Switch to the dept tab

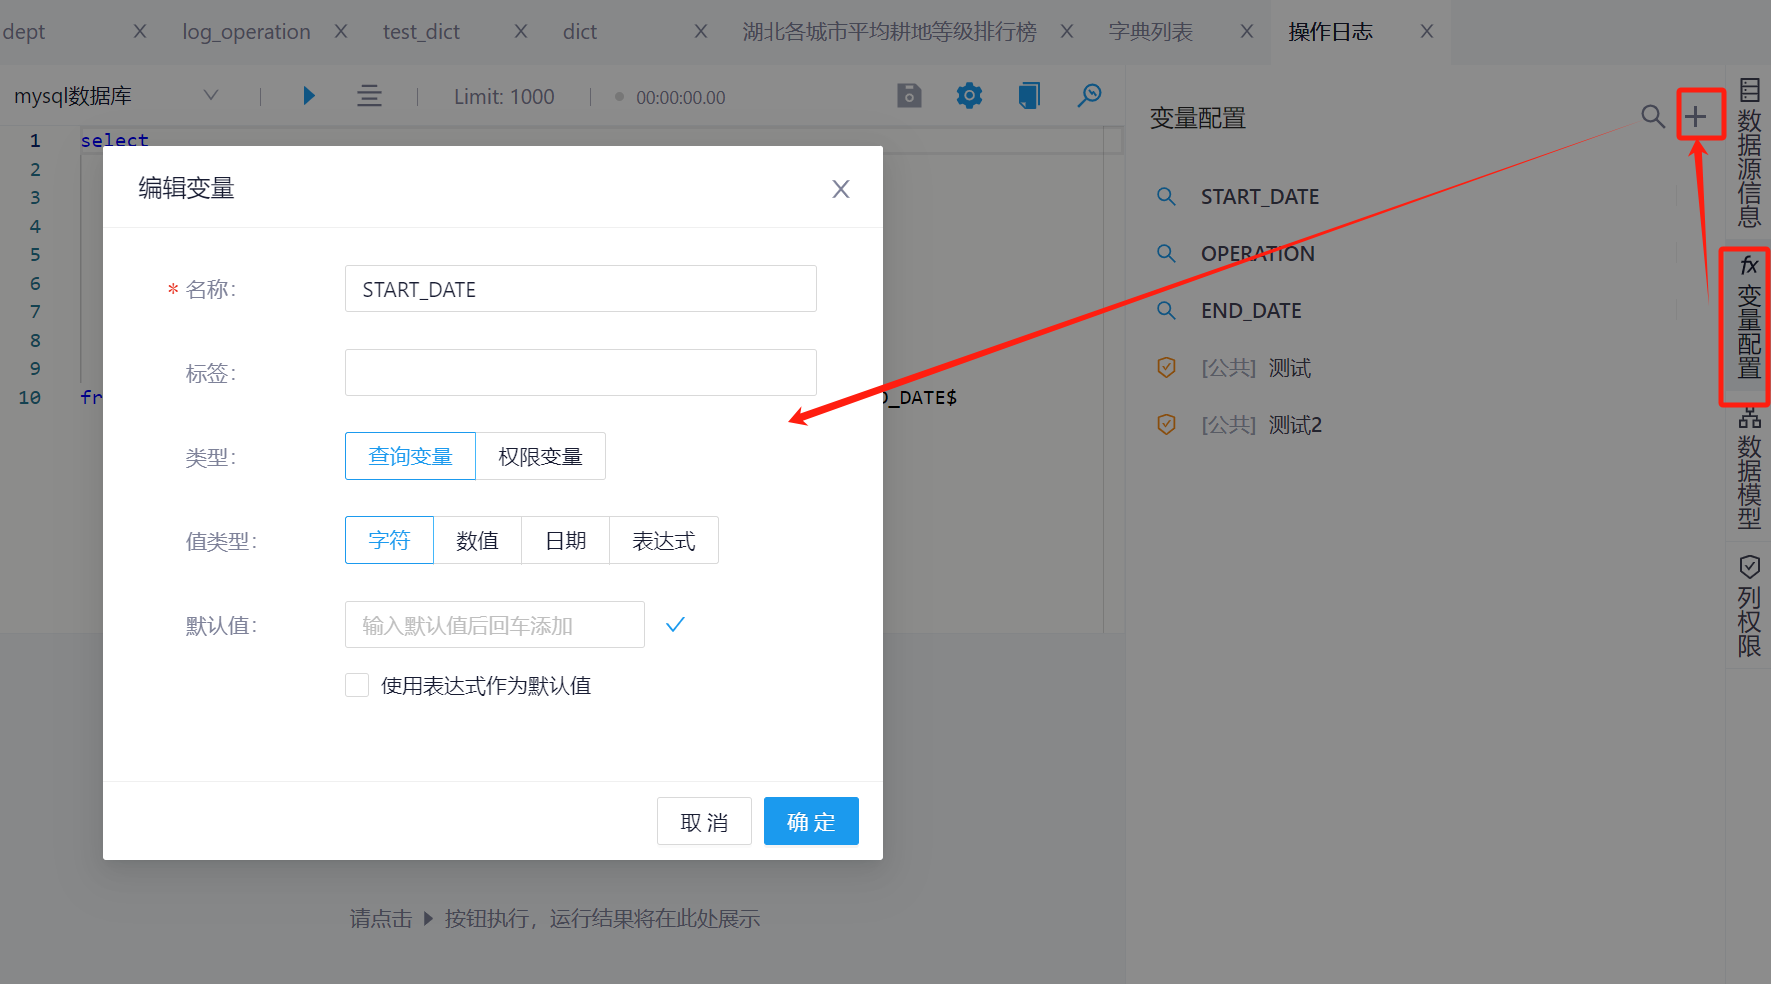[x=24, y=32]
